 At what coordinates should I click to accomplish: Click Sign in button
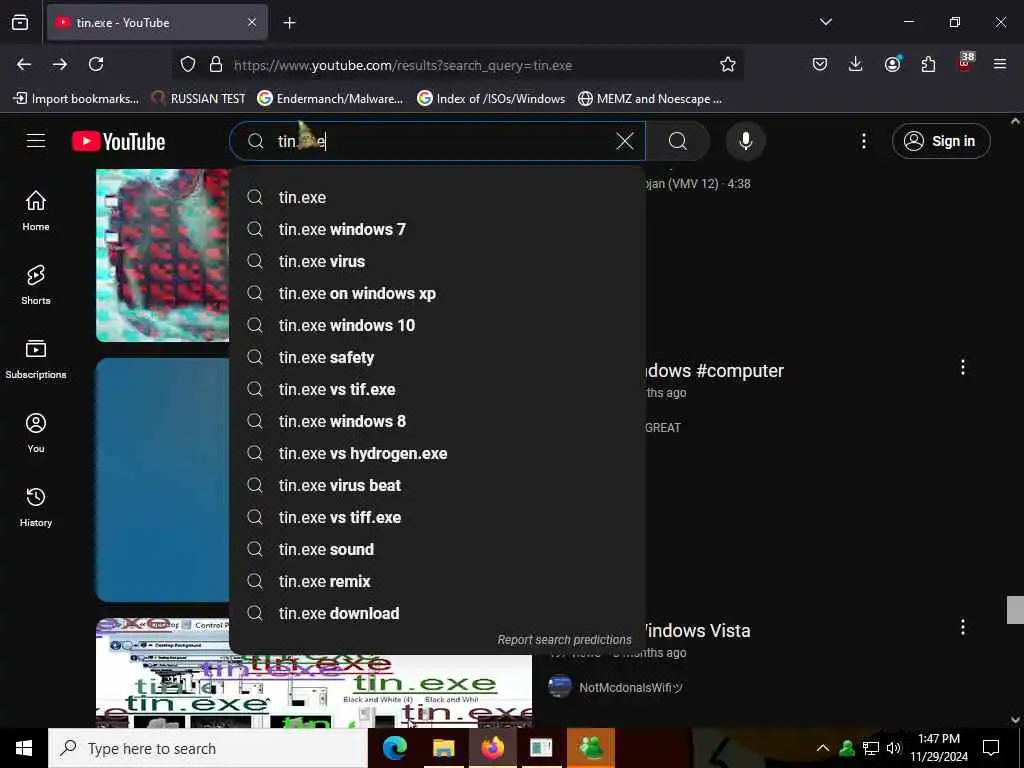941,141
